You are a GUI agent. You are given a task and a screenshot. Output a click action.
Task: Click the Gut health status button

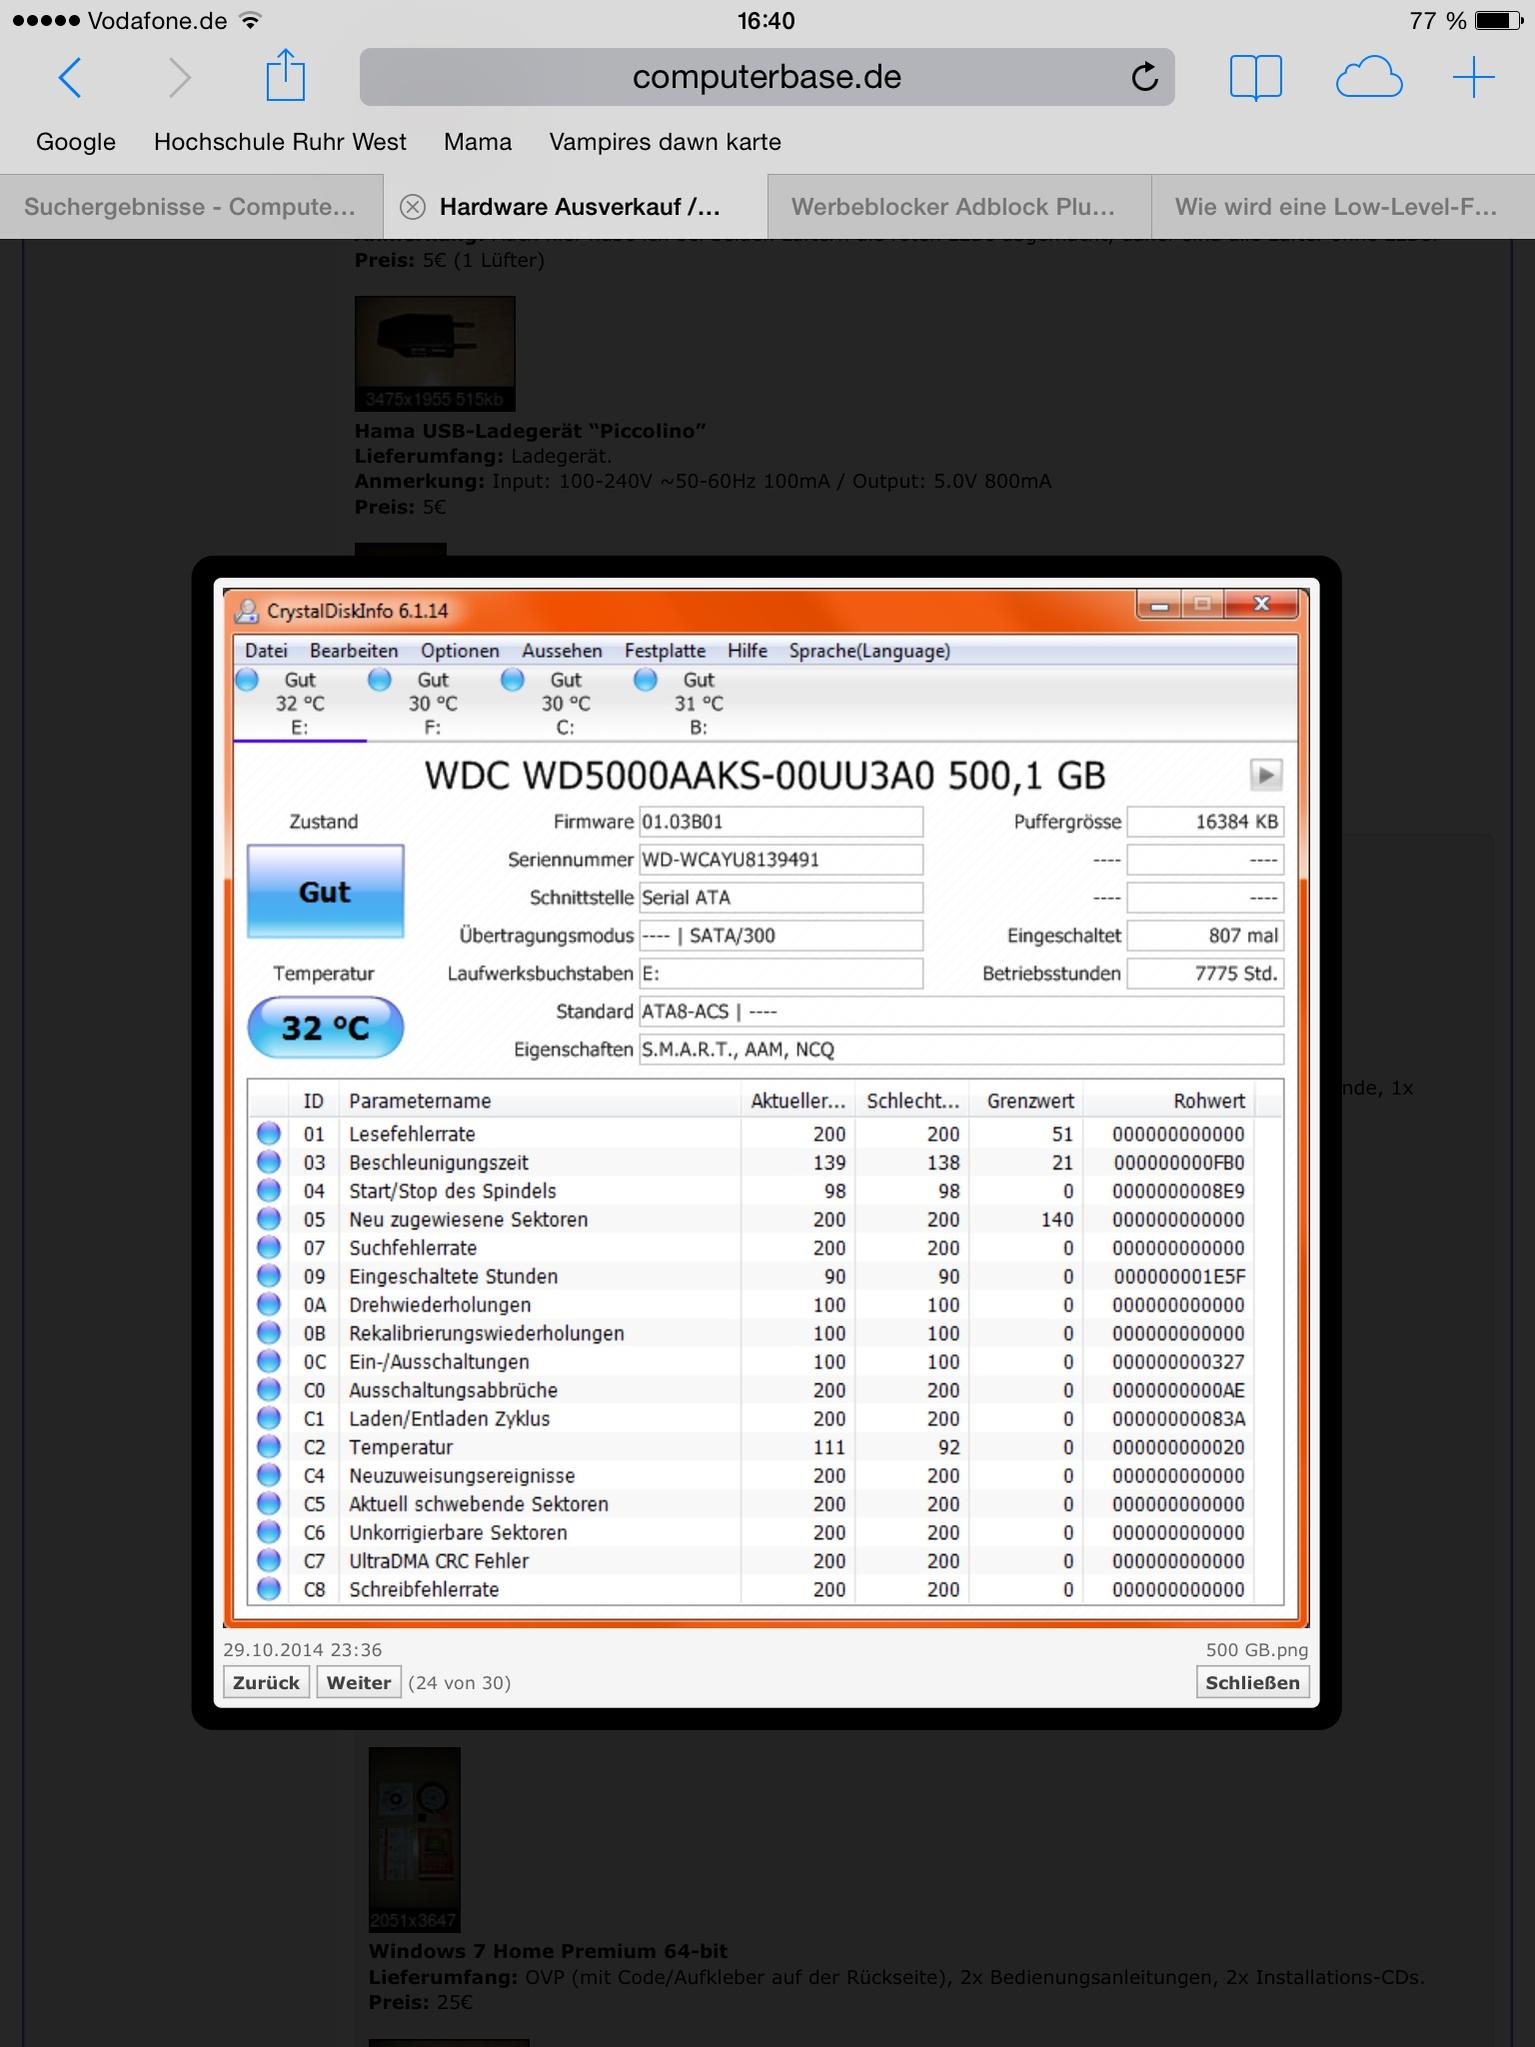click(325, 892)
